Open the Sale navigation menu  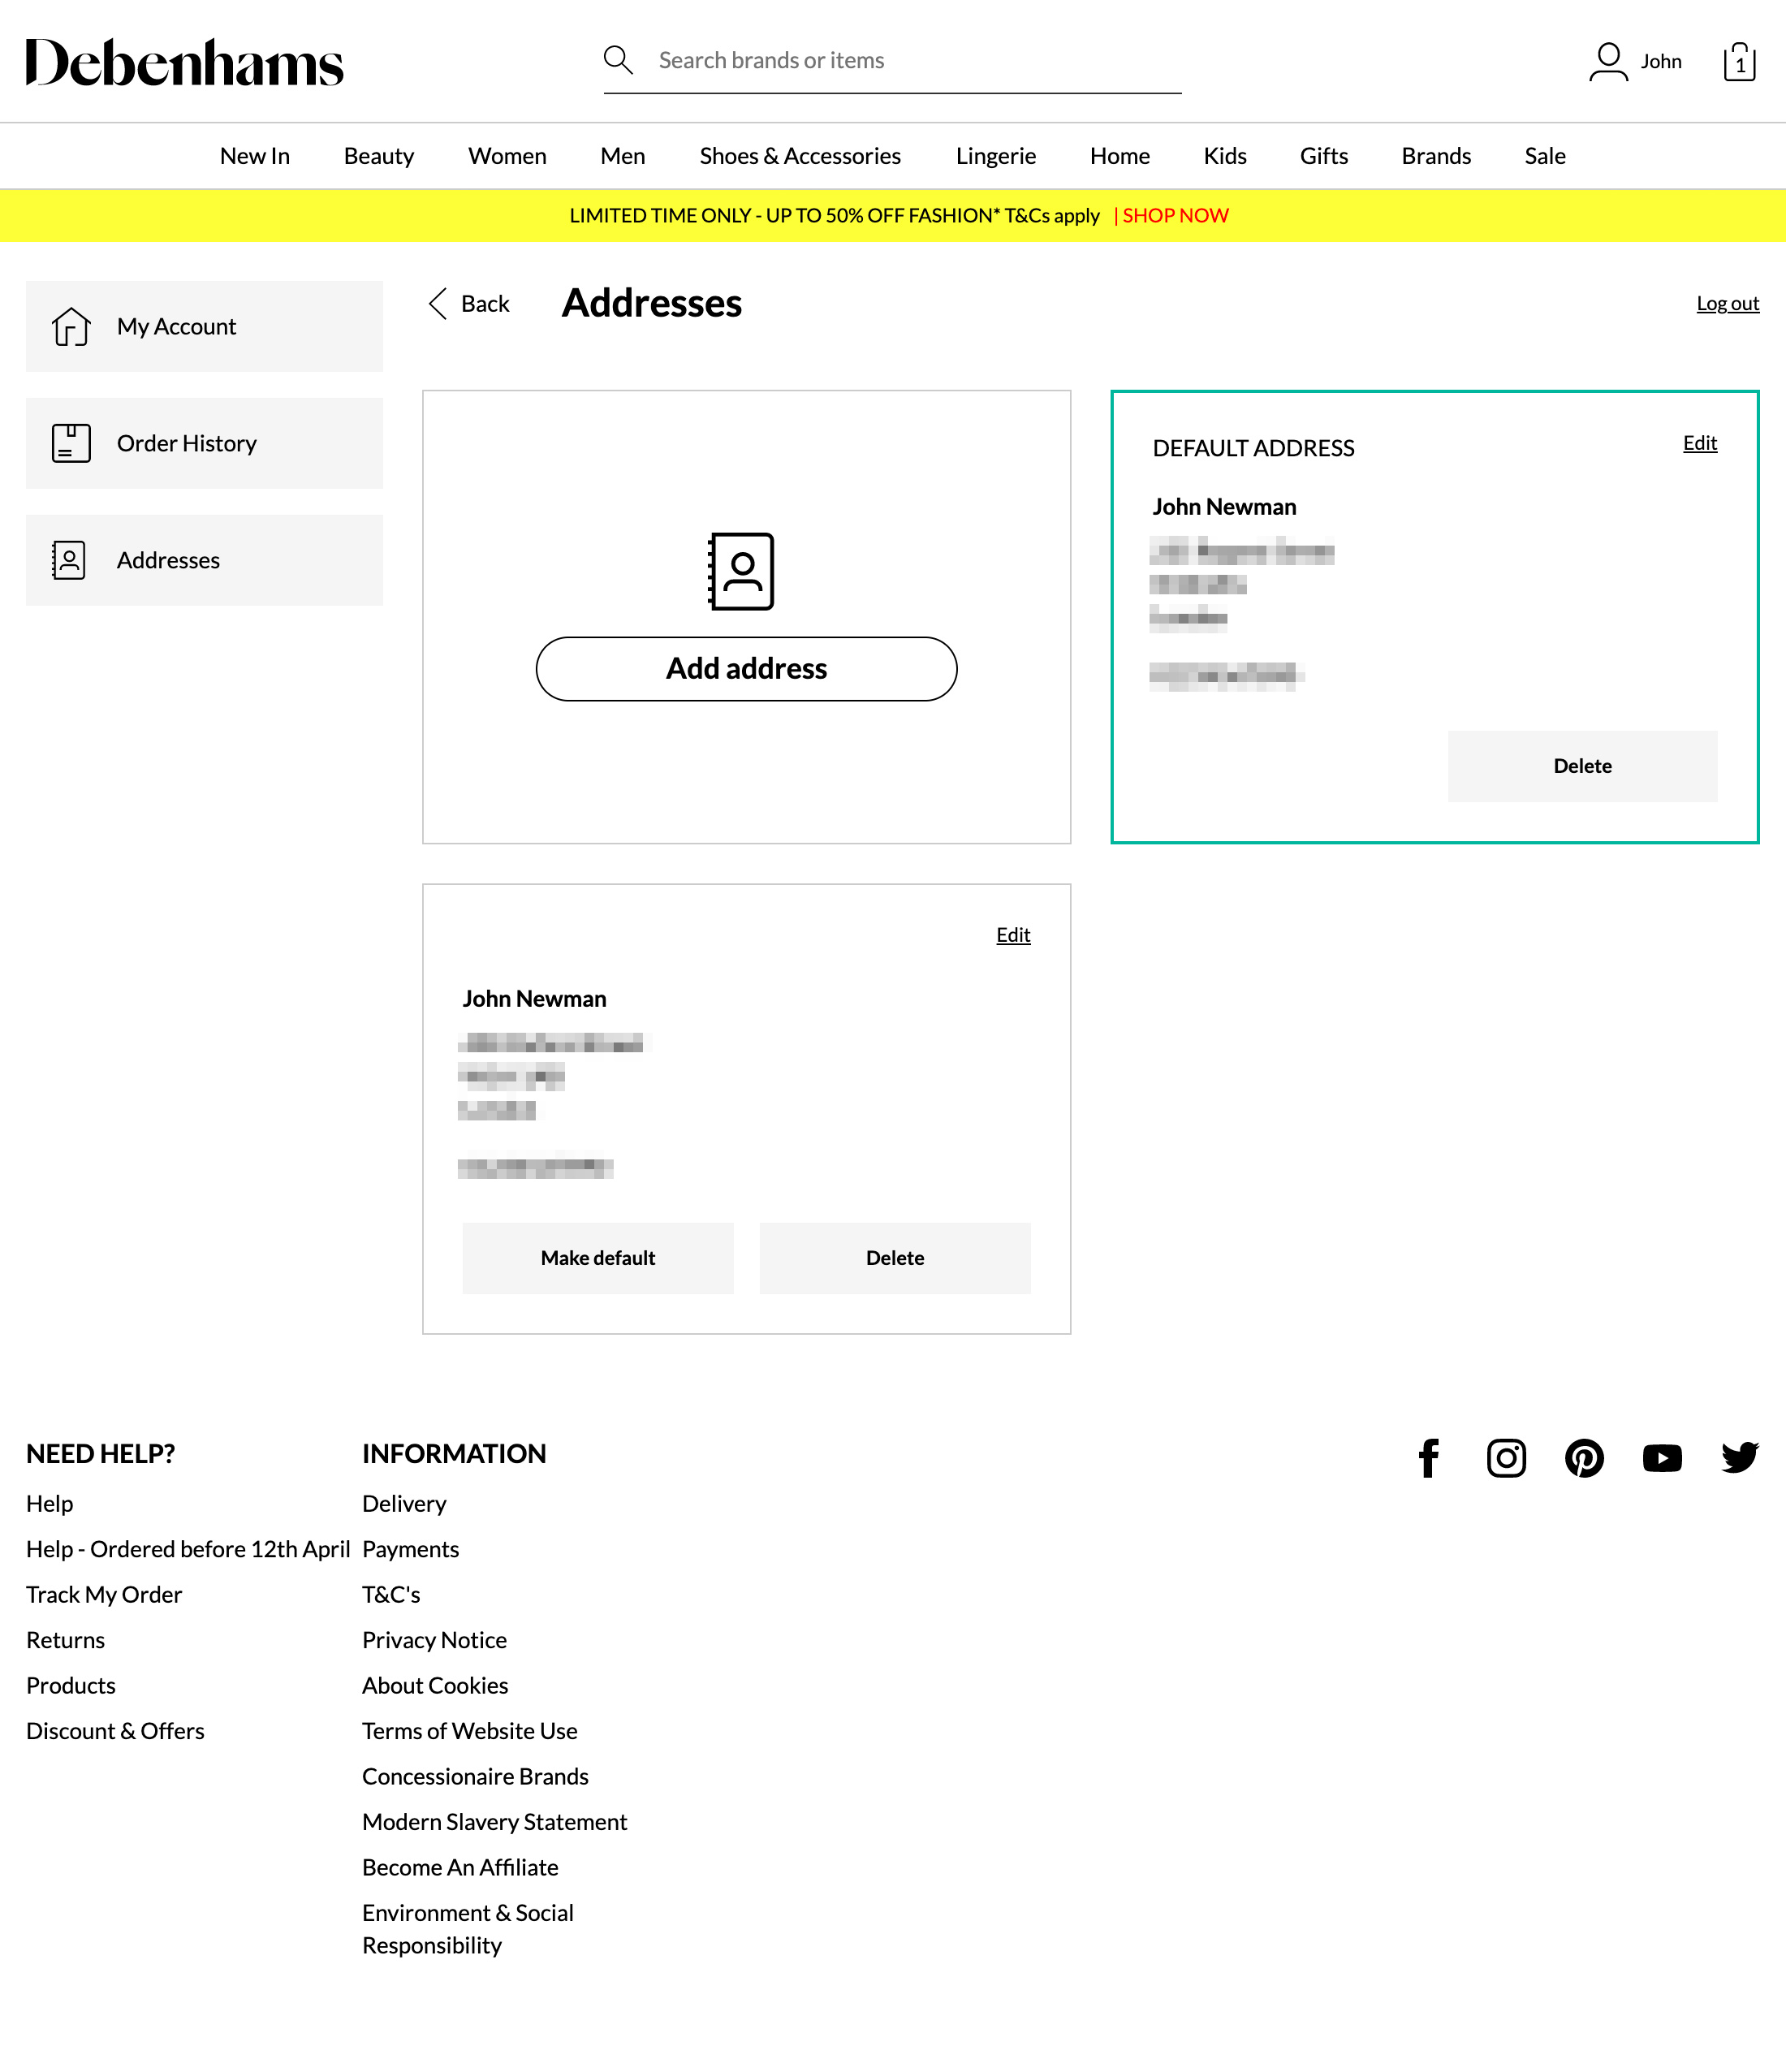(x=1544, y=156)
